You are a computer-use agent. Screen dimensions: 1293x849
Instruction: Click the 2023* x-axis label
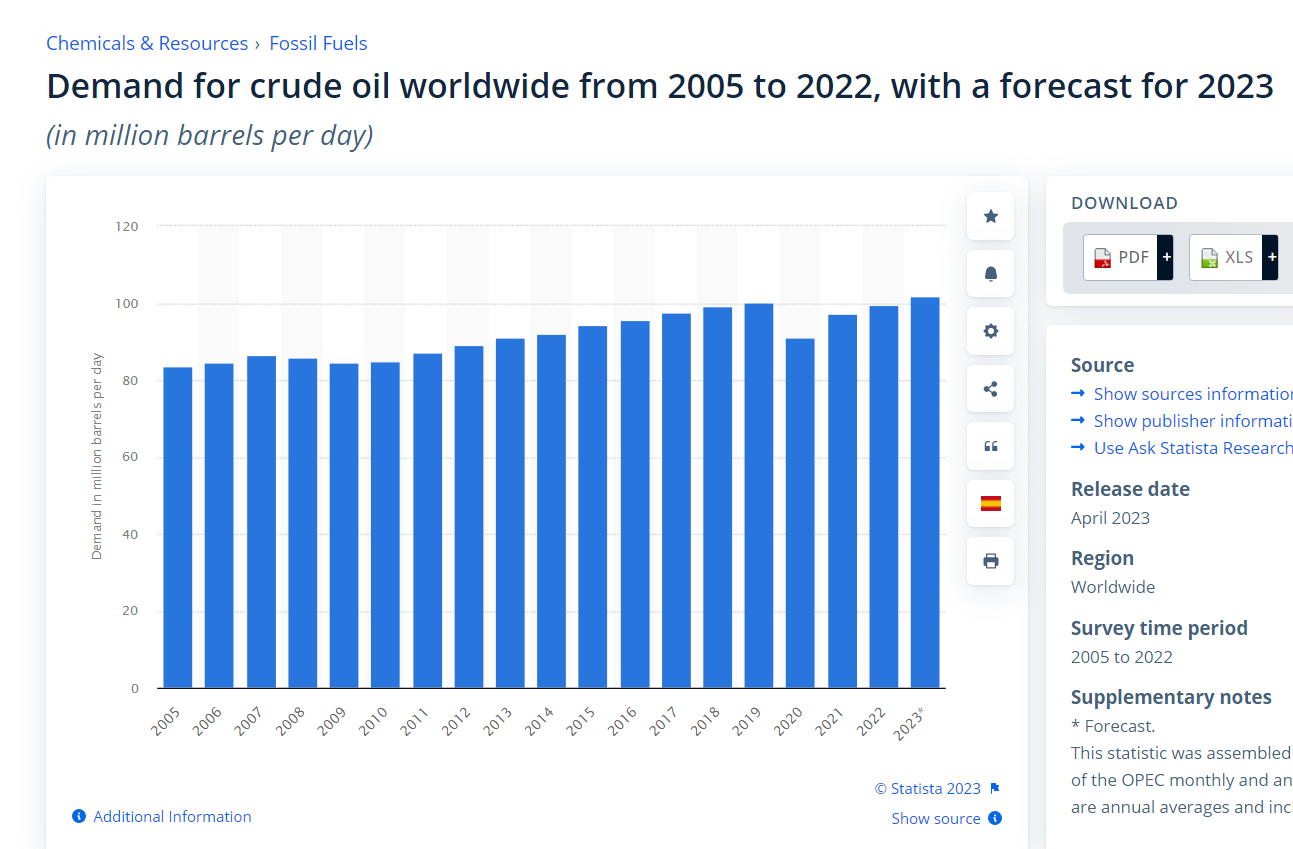click(908, 723)
